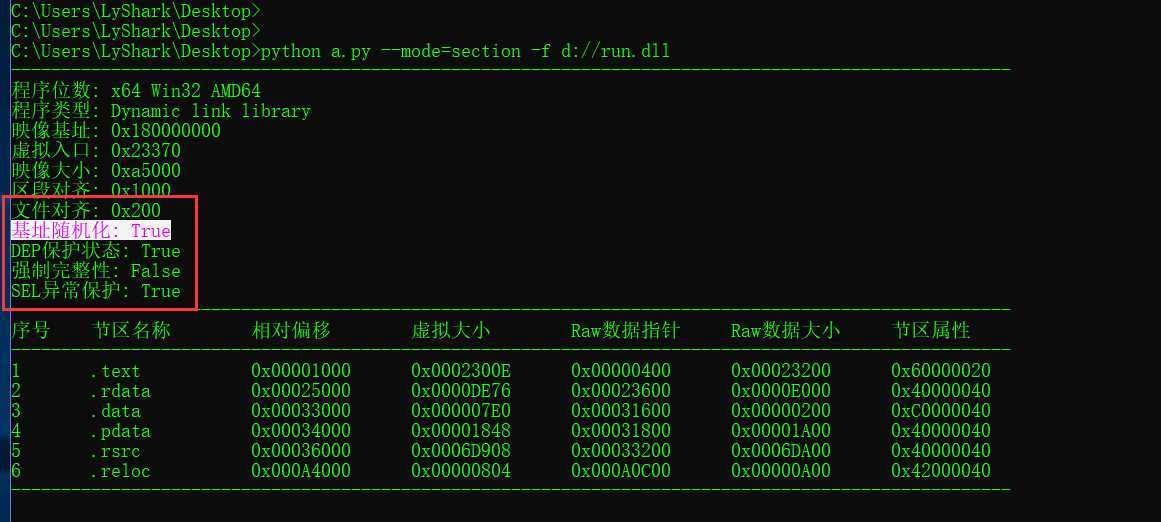Click the '区段对齐: 0x1000' line

pos(90,190)
